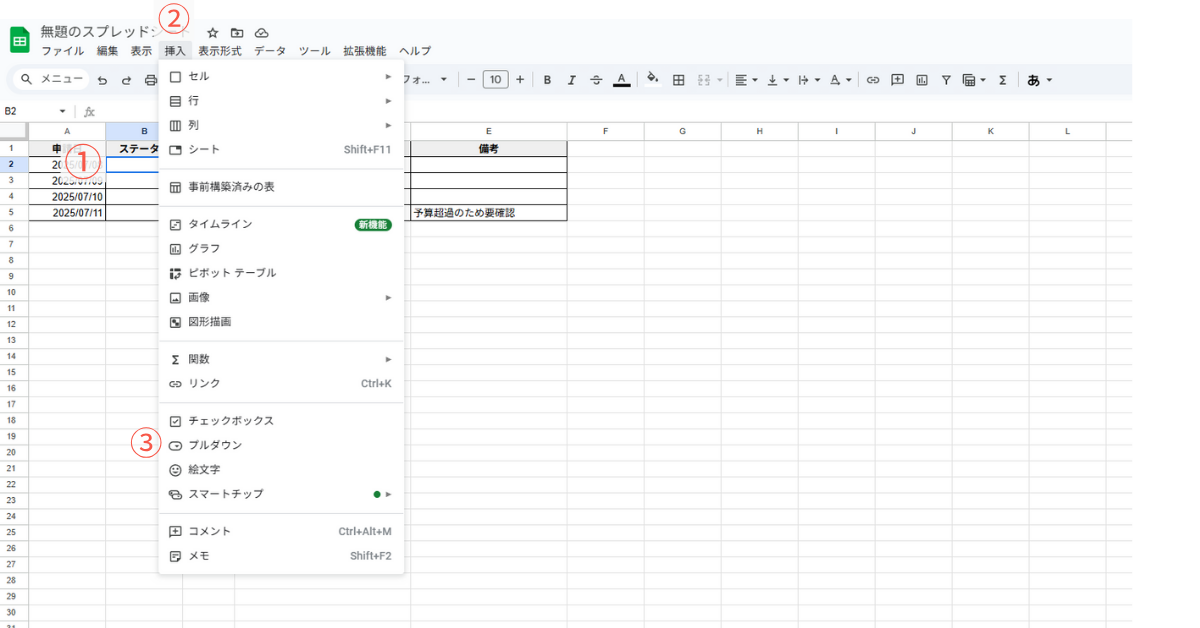This screenshot has height=628, width=1200.
Task: Insert a checkbox from the menu
Action: pos(231,421)
